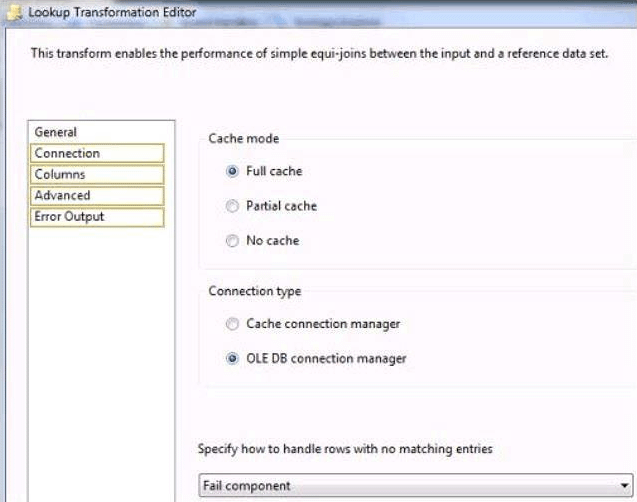Select the Error Output page
Image resolution: width=637 pixels, height=502 pixels.
pyautogui.click(x=69, y=216)
